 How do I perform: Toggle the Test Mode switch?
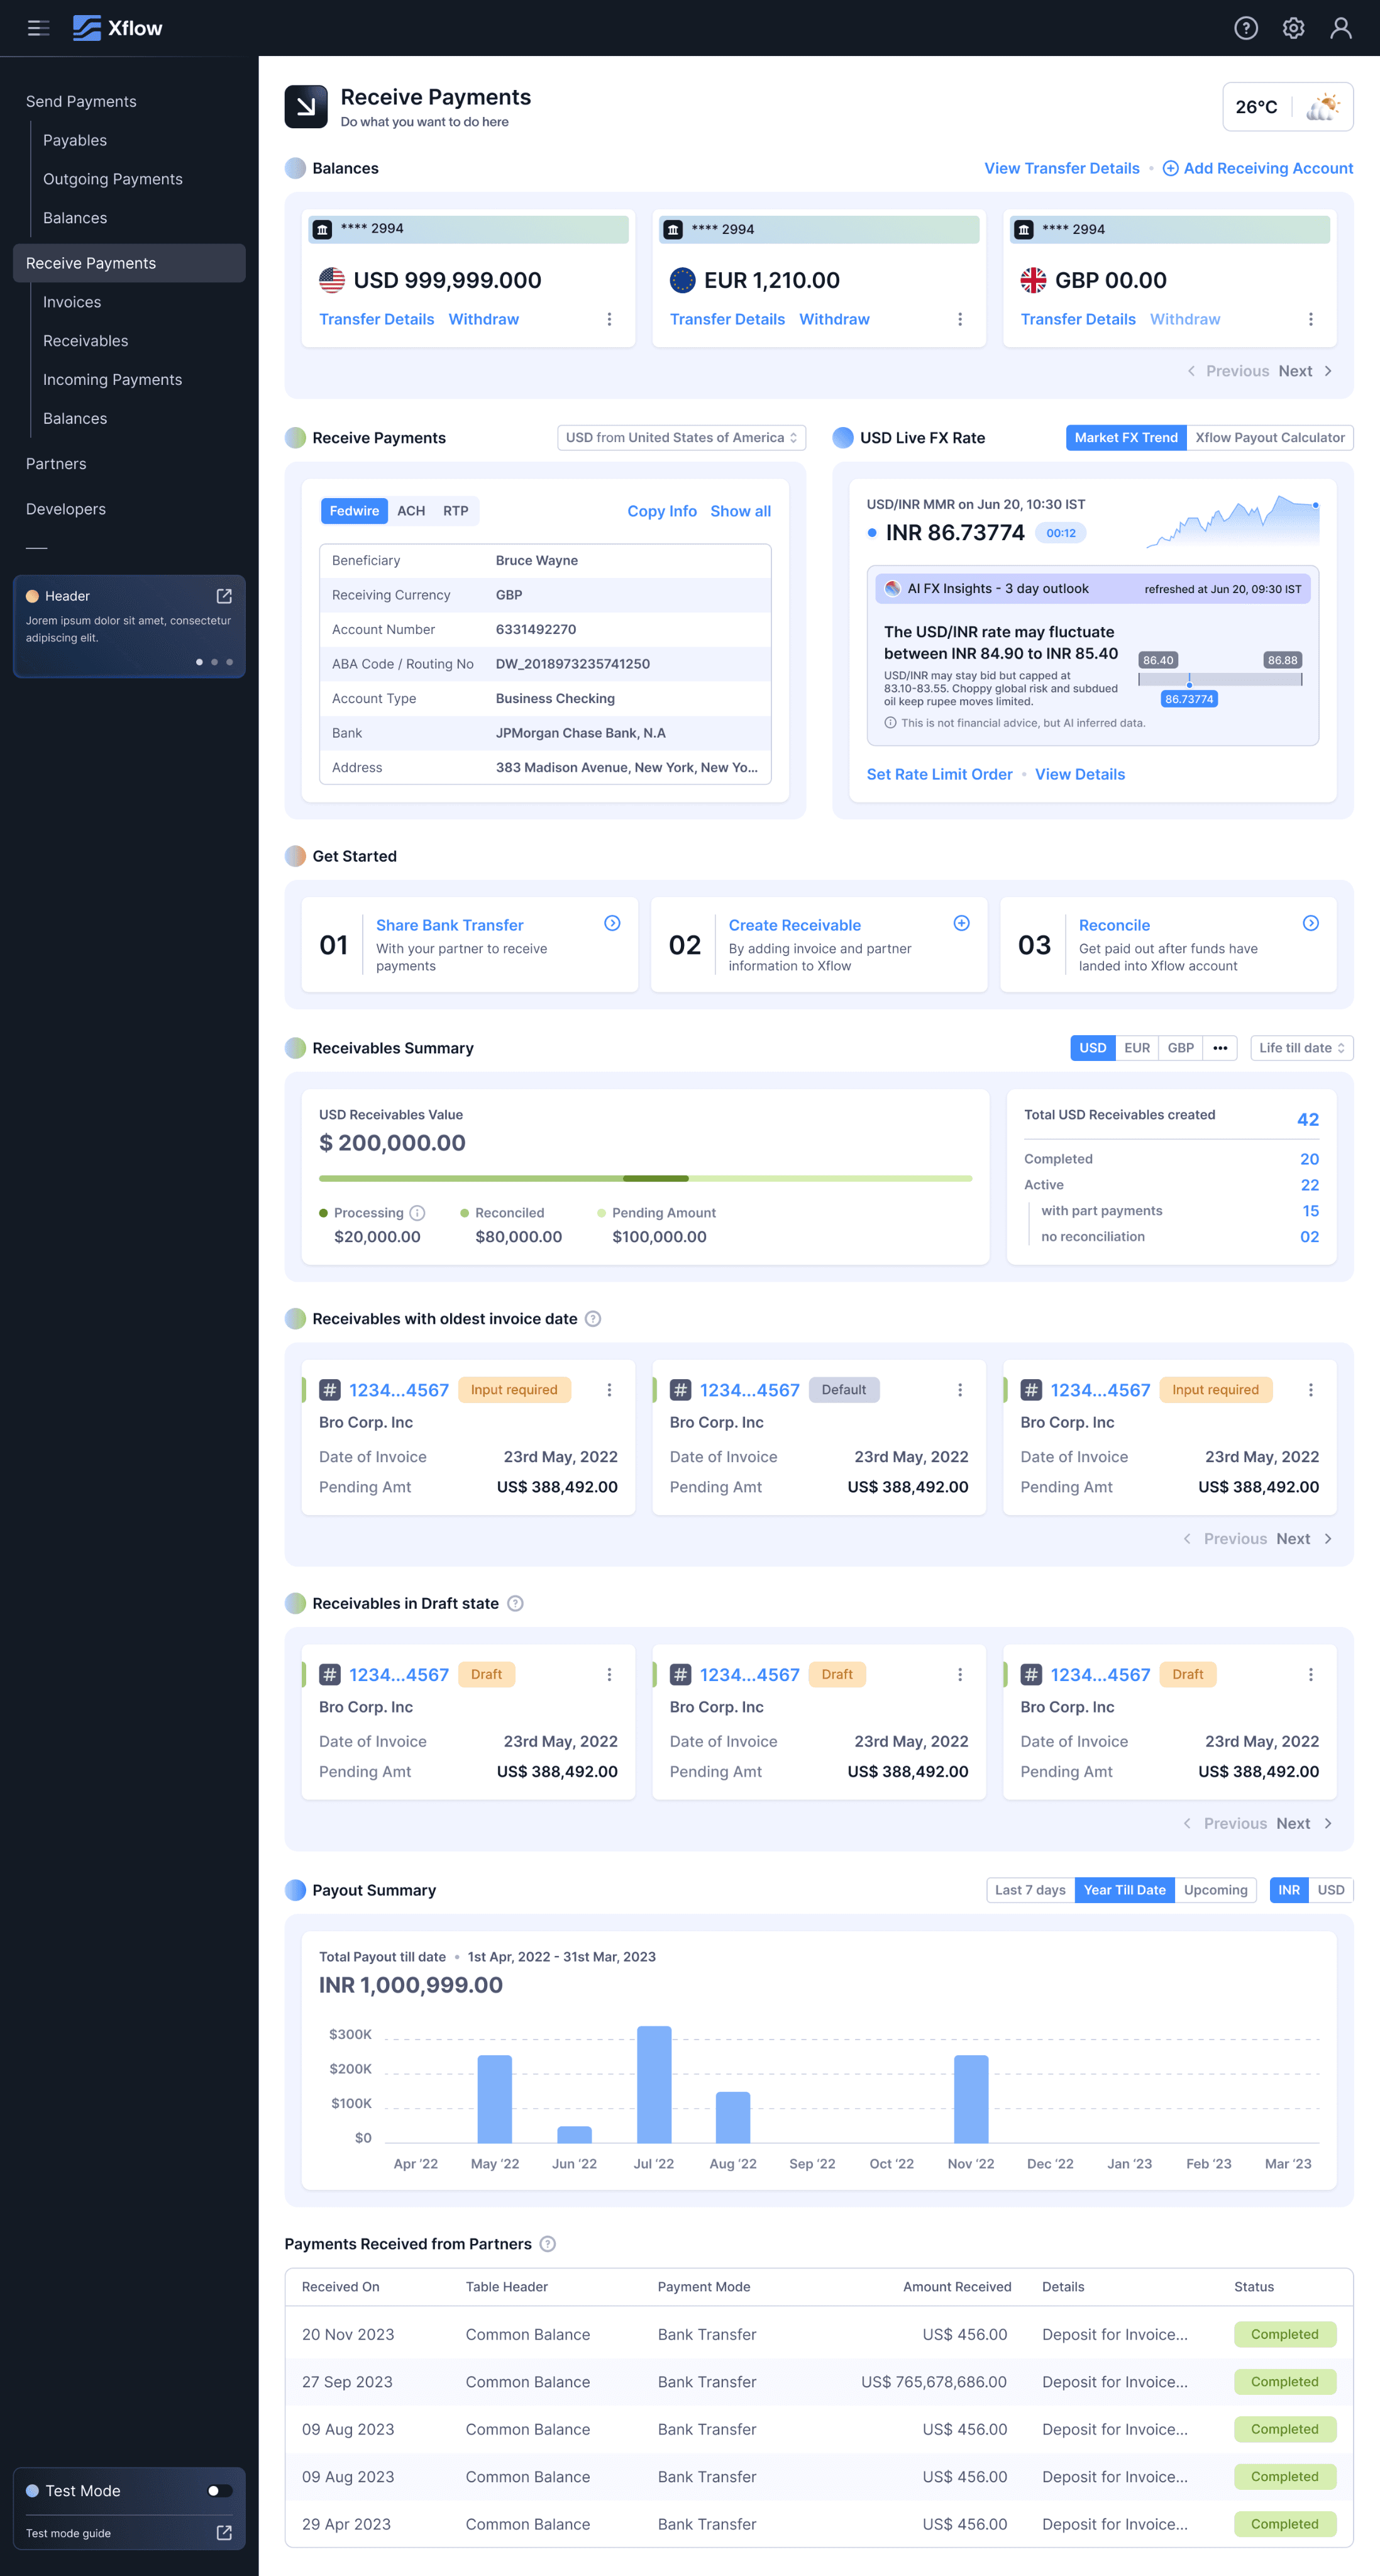(x=219, y=2490)
